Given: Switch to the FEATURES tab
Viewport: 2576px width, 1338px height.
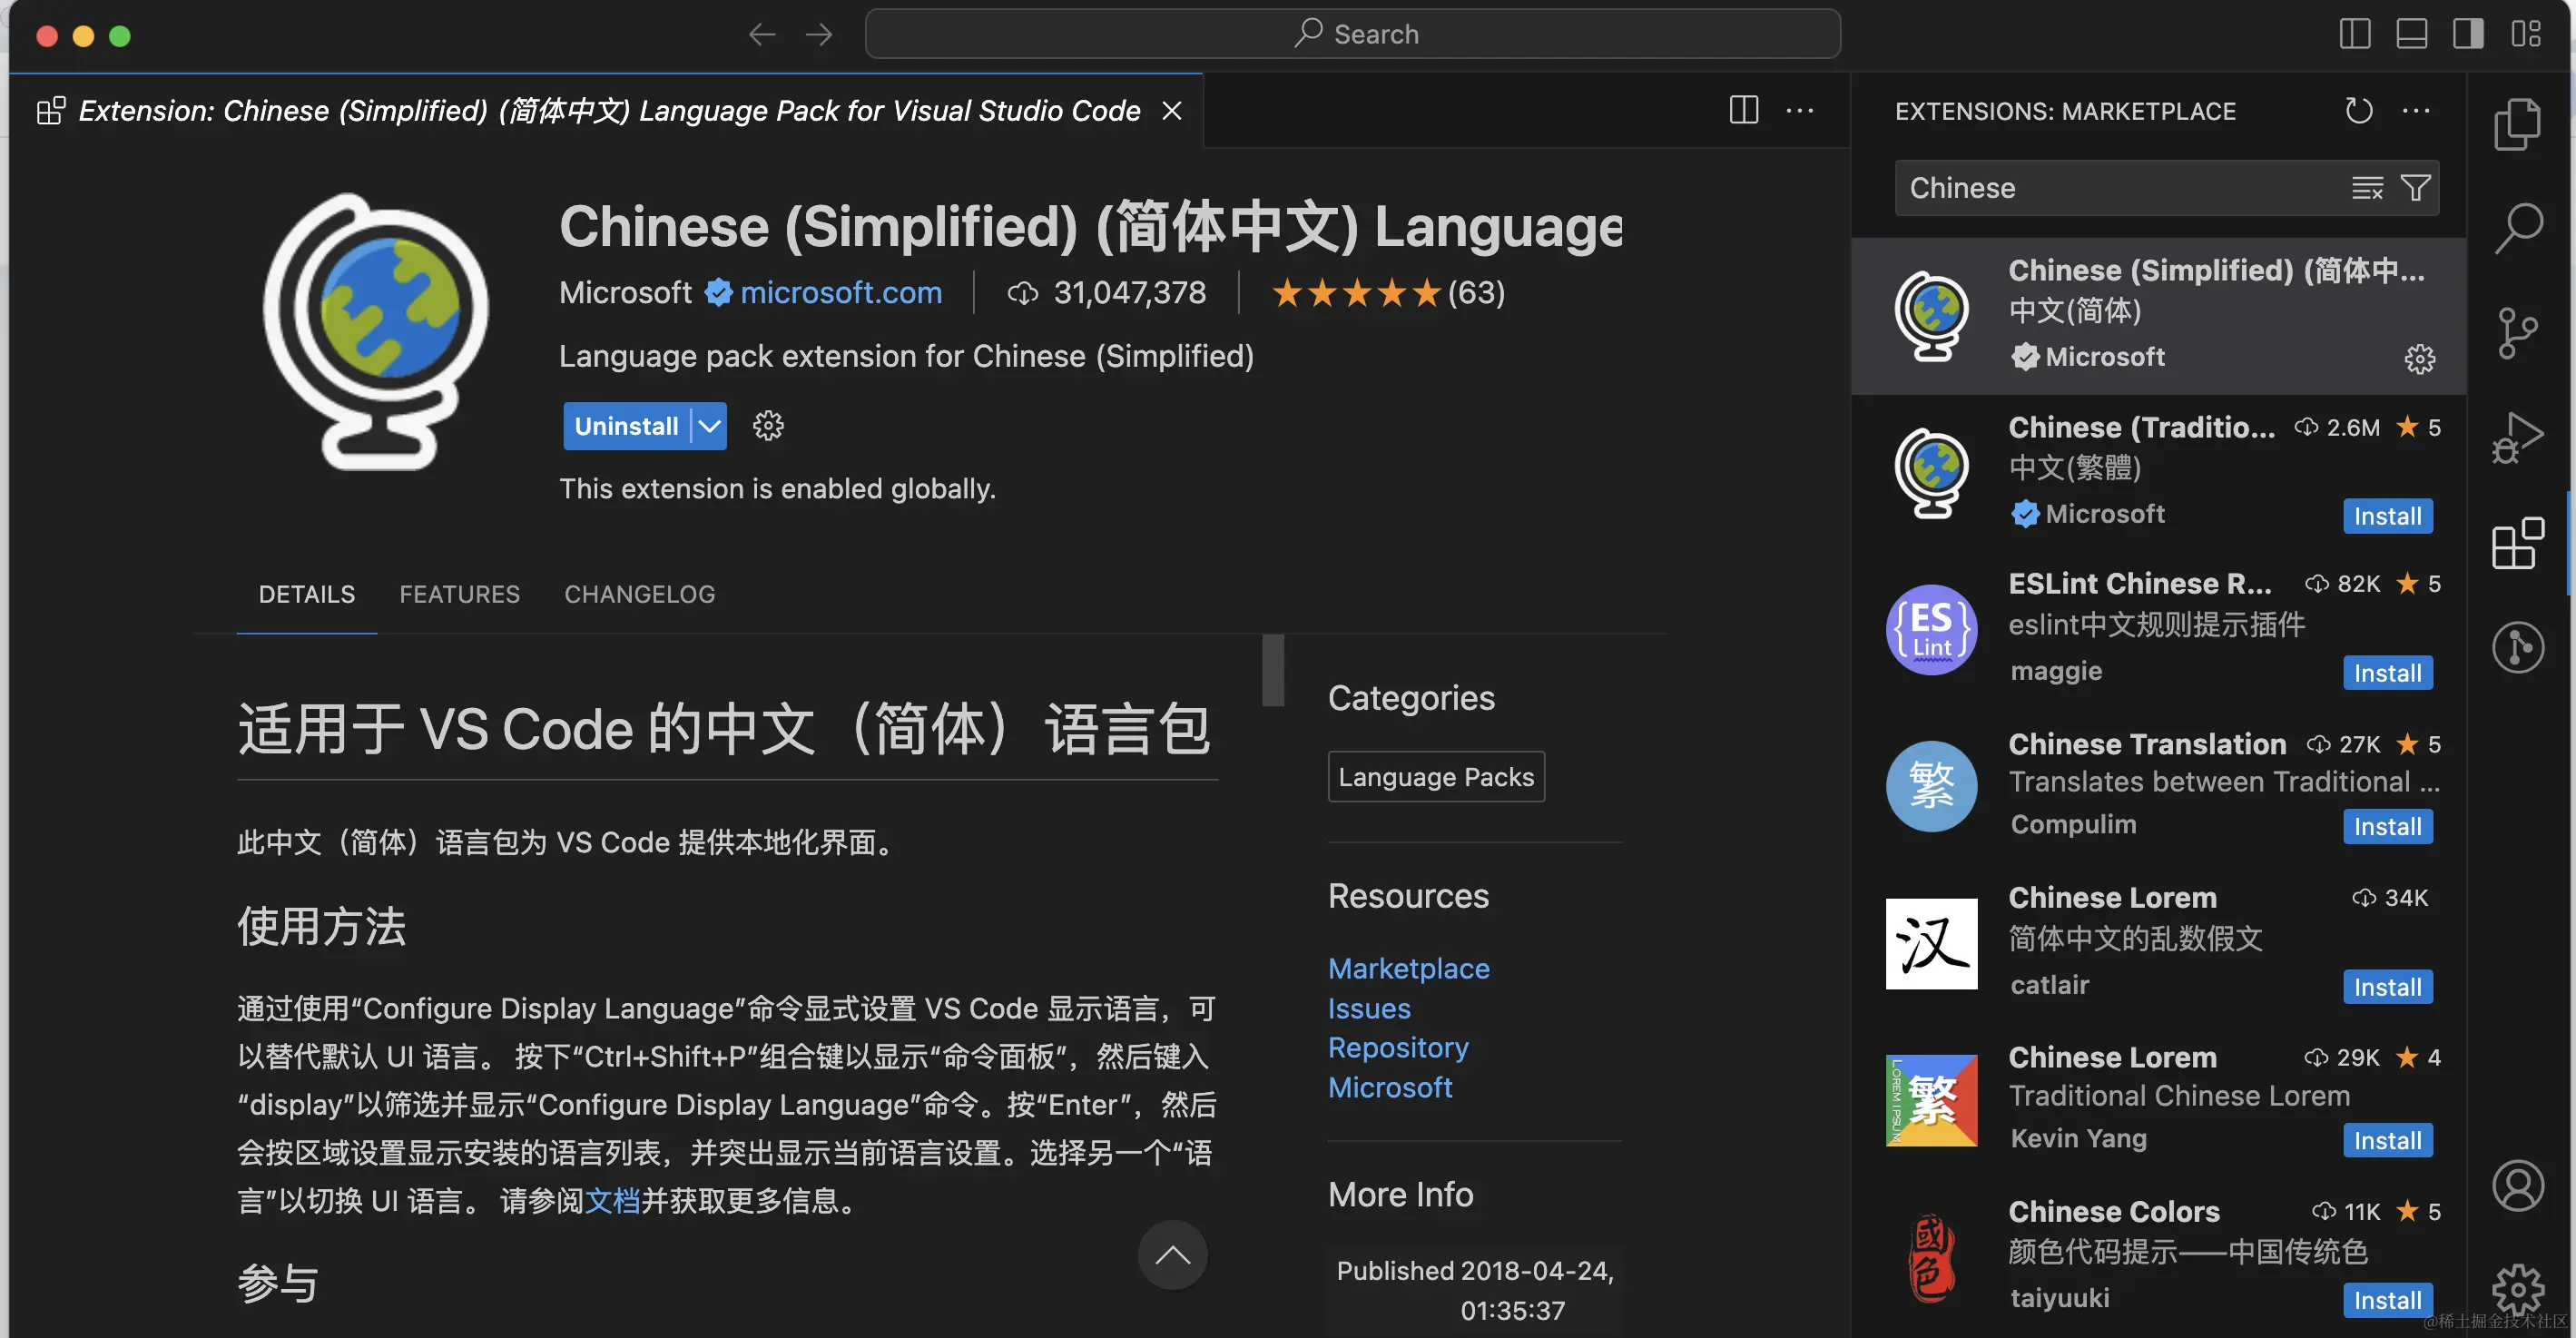Looking at the screenshot, I should point(459,593).
